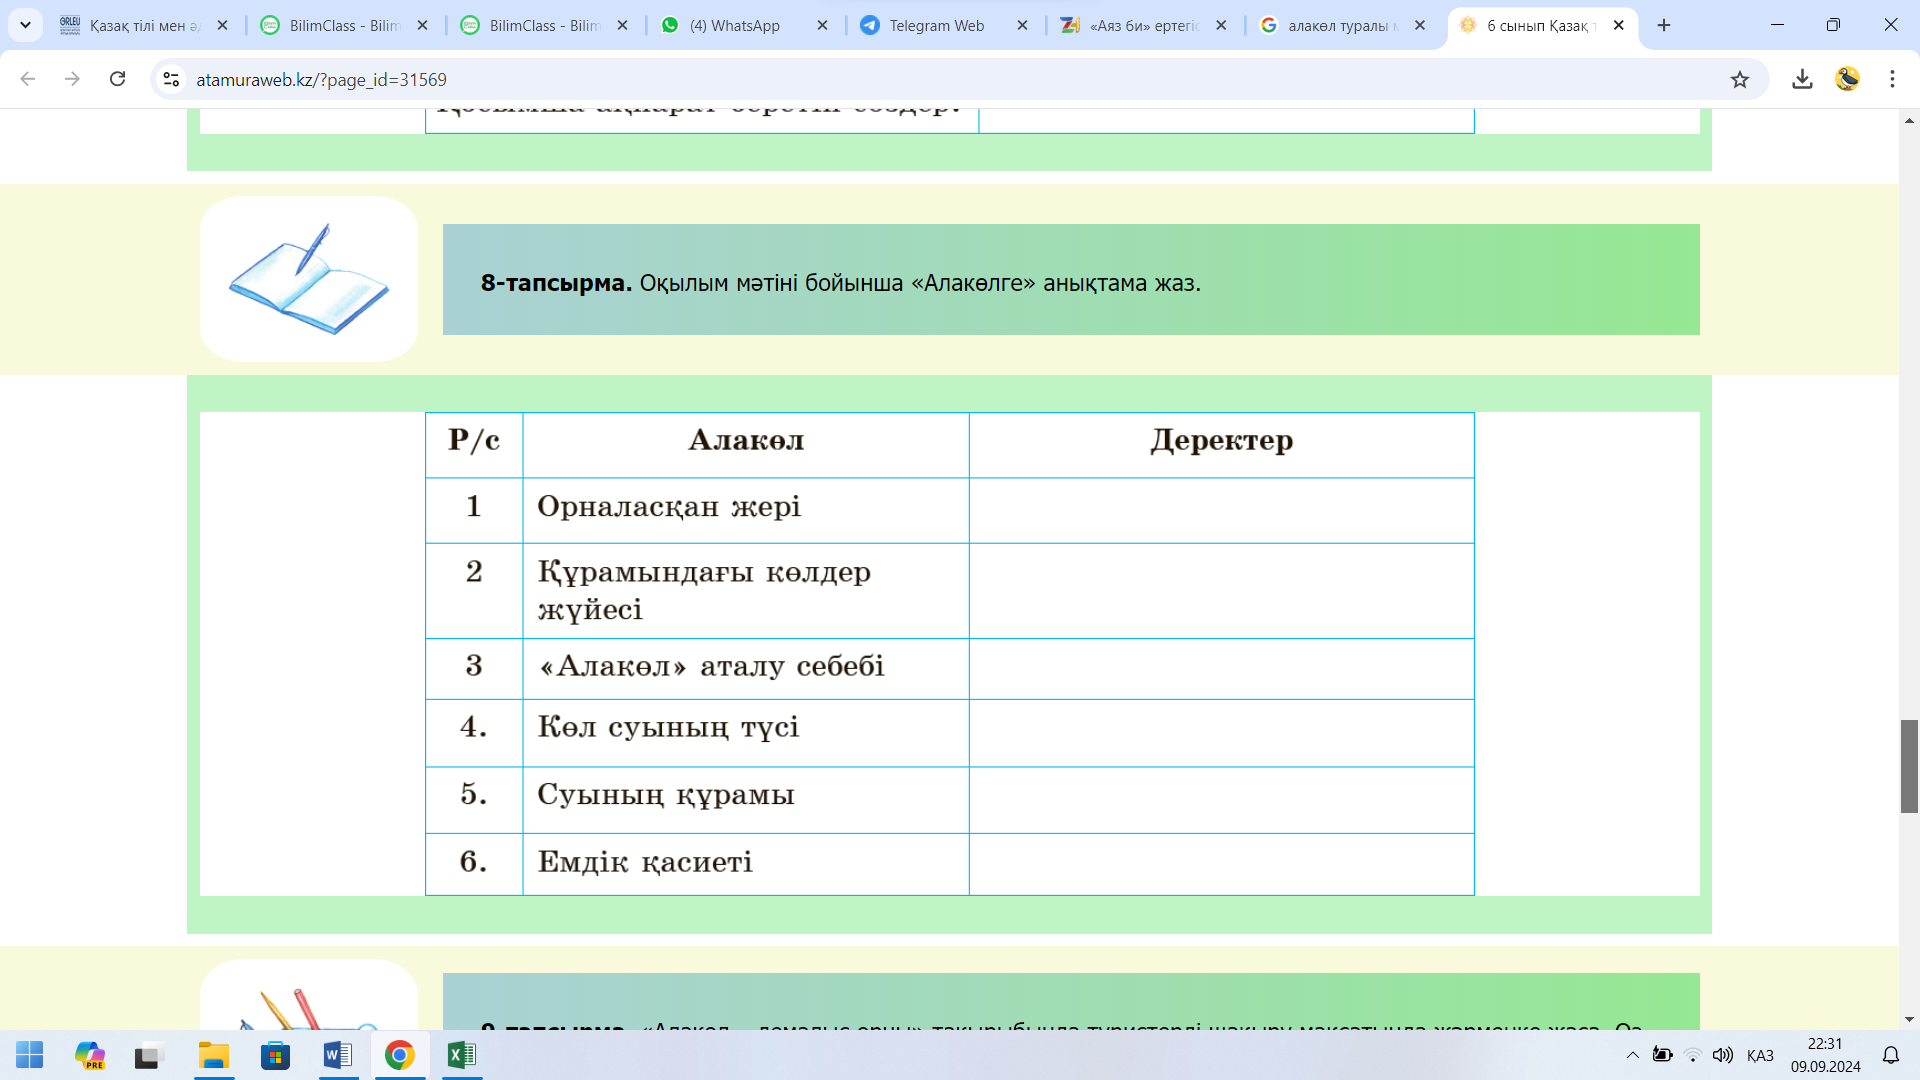Switch to the WhatsApp tab
The width and height of the screenshot is (1920, 1080).
[x=735, y=25]
